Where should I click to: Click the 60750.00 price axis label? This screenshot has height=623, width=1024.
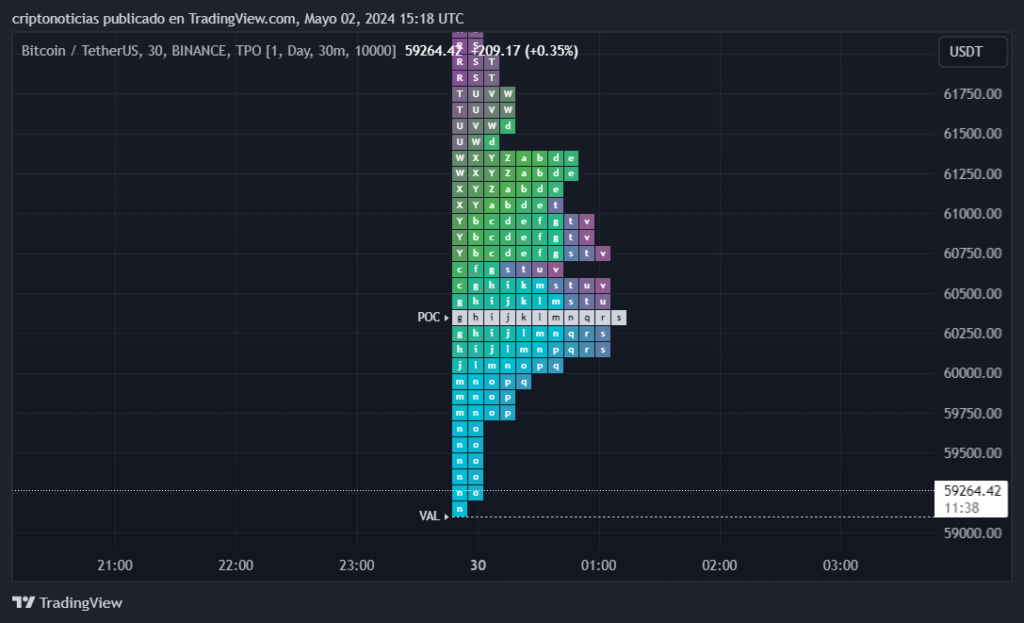click(x=972, y=253)
